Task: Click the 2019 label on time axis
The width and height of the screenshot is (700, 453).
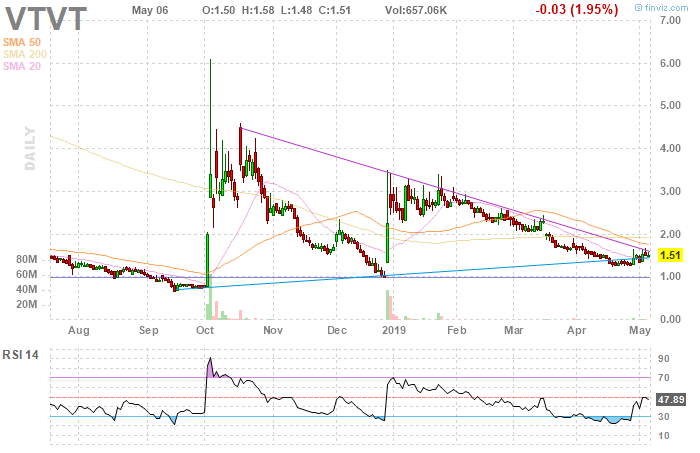Action: click(x=394, y=330)
